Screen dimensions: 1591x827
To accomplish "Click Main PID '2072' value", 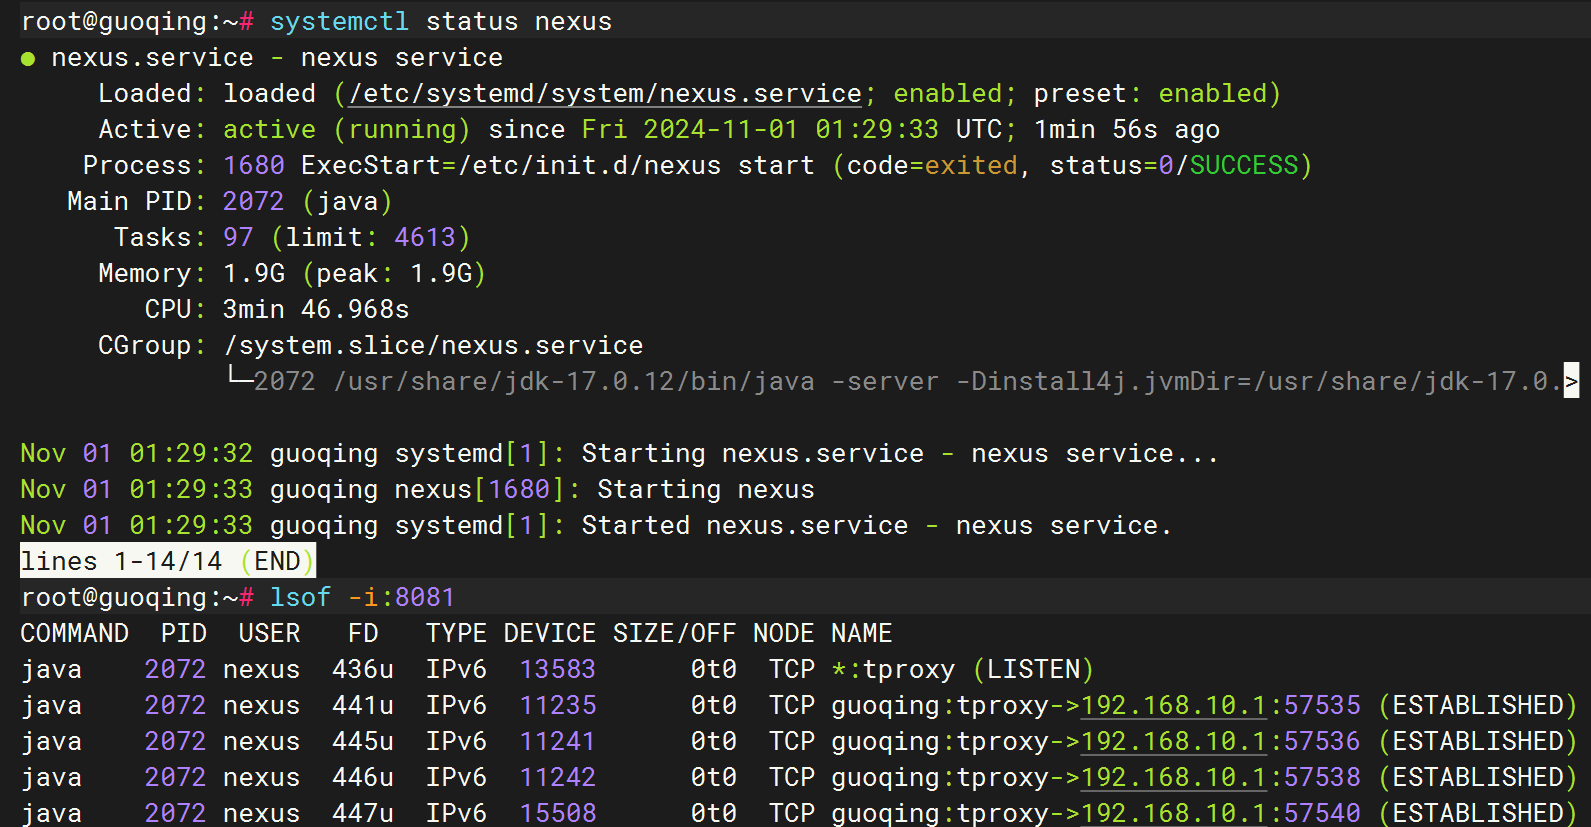I will click(x=254, y=202).
